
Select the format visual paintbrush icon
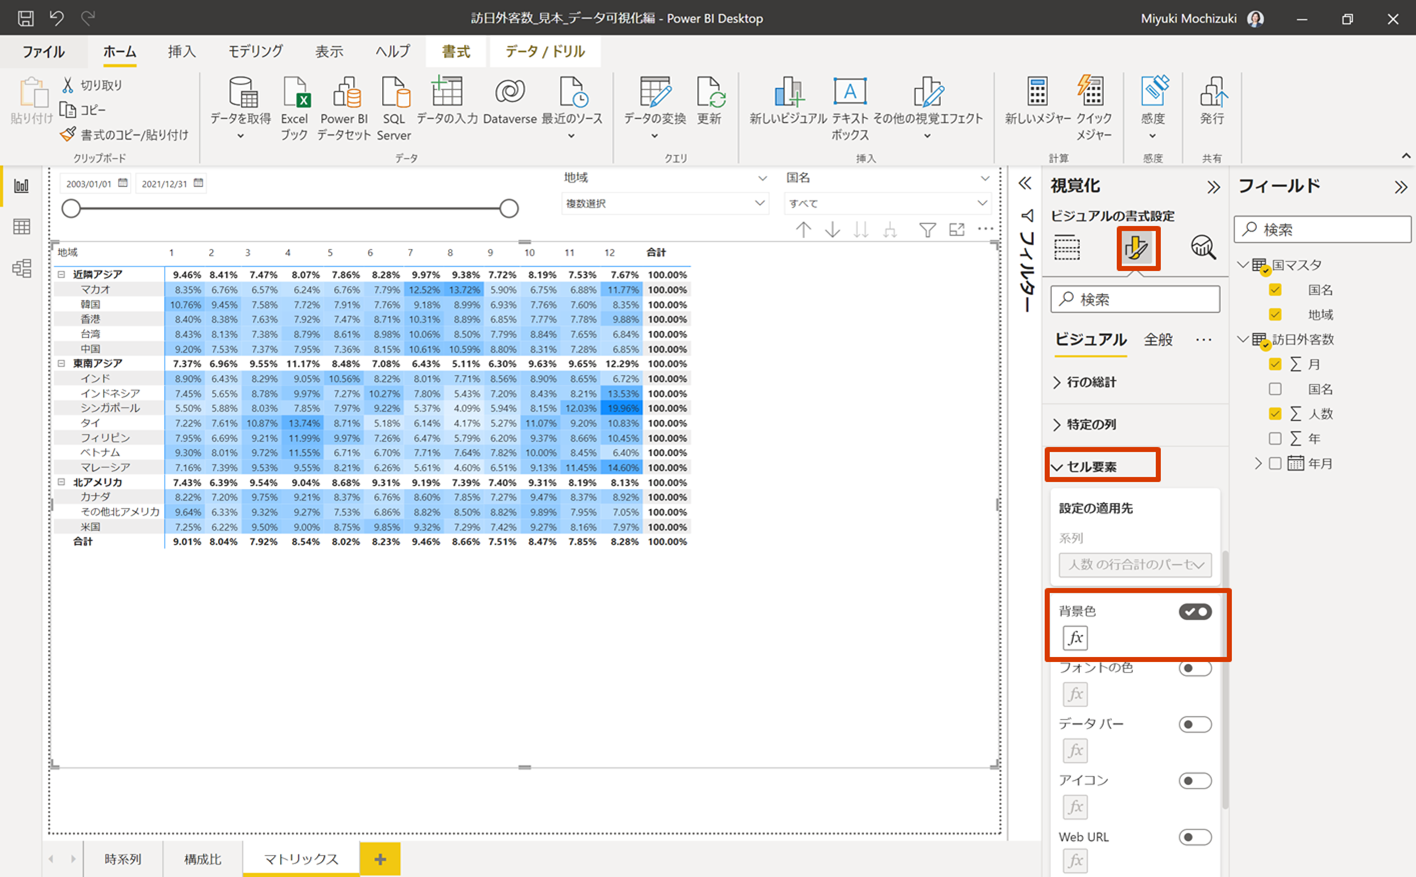pos(1137,247)
